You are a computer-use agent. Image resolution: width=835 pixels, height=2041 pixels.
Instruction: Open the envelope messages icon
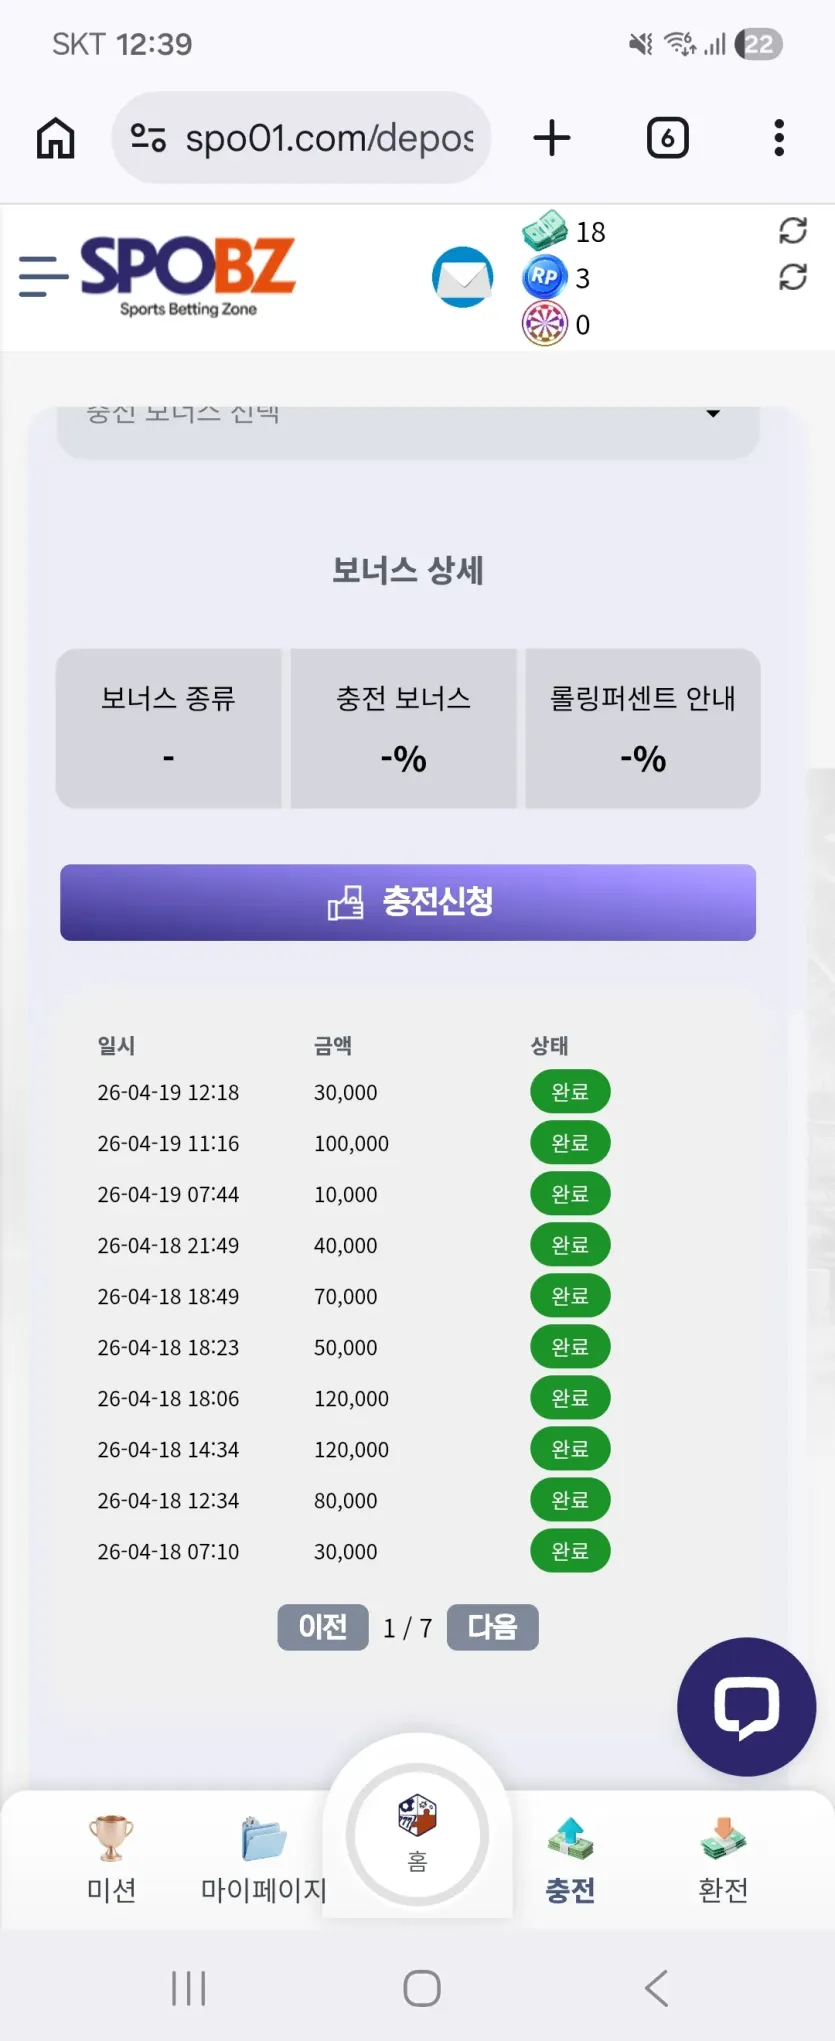tap(462, 277)
